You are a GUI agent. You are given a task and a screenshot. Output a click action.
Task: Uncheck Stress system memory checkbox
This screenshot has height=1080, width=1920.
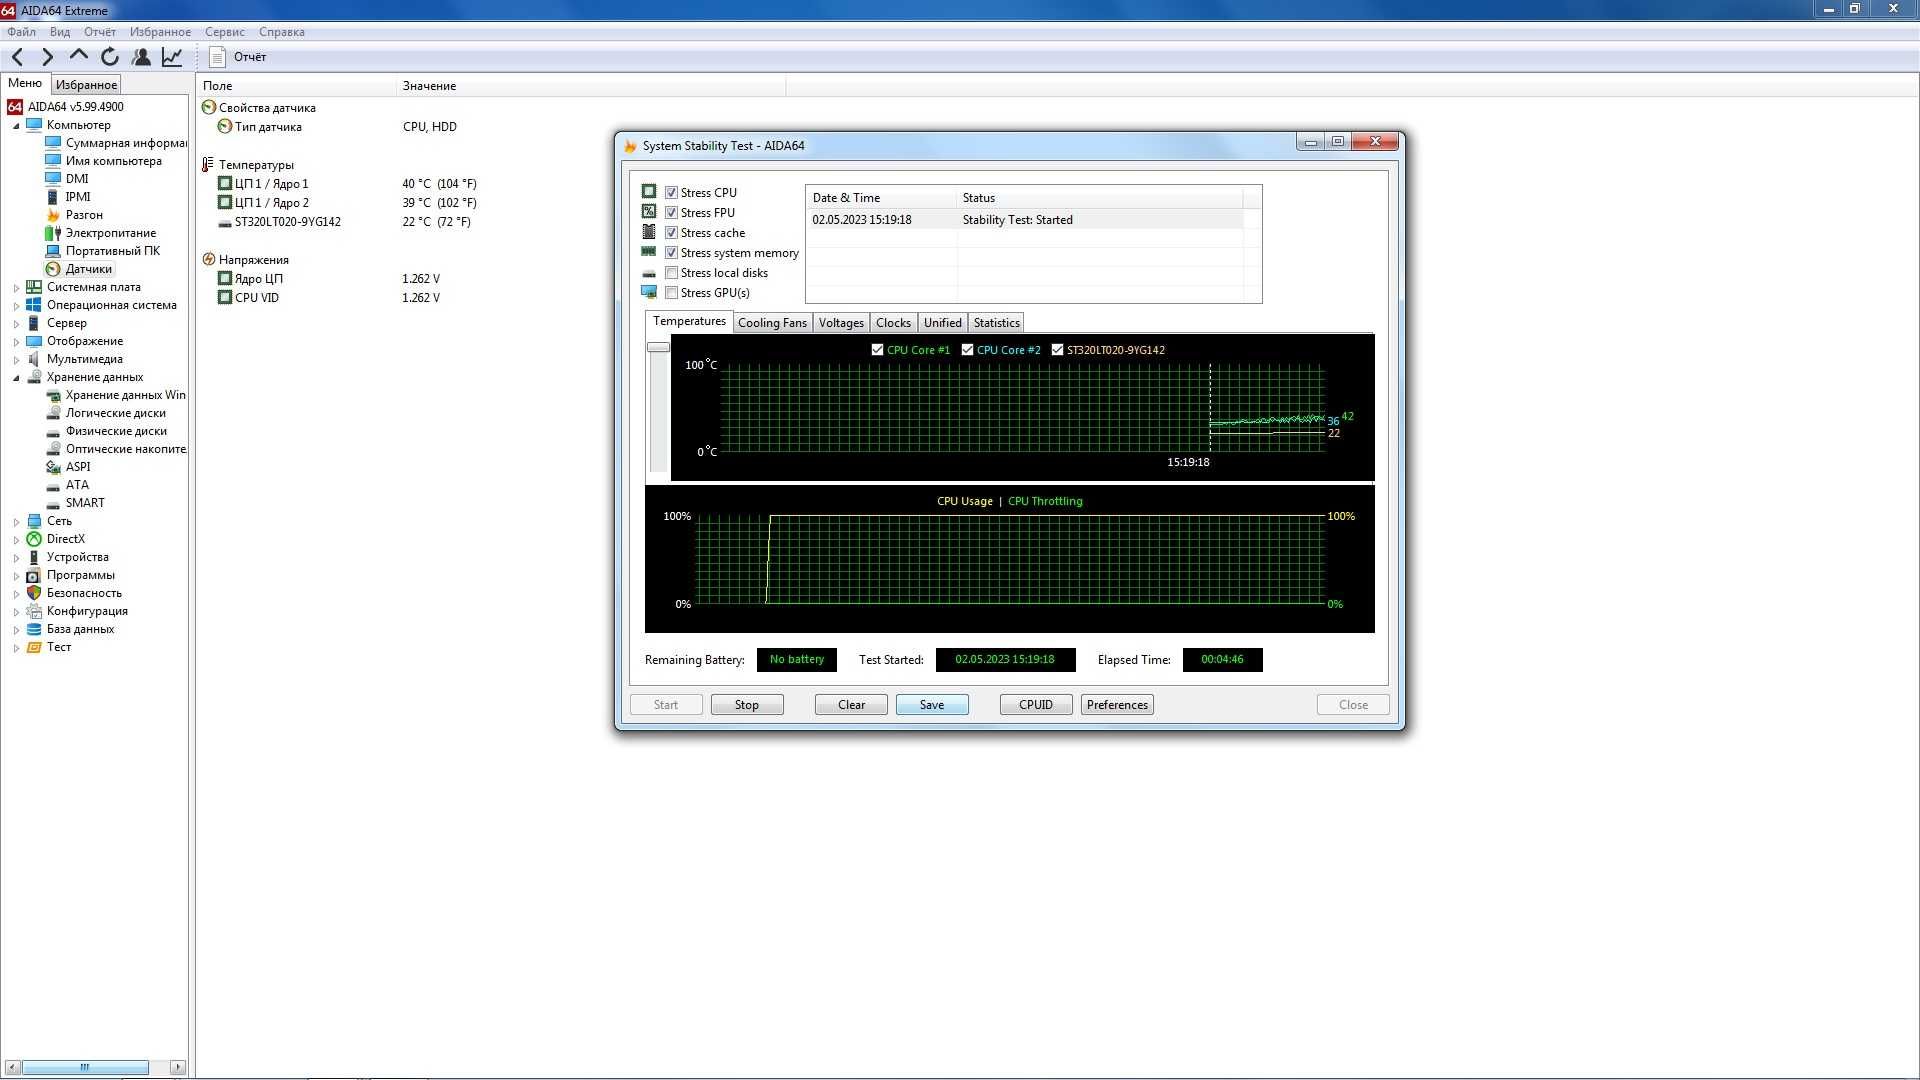tap(672, 253)
